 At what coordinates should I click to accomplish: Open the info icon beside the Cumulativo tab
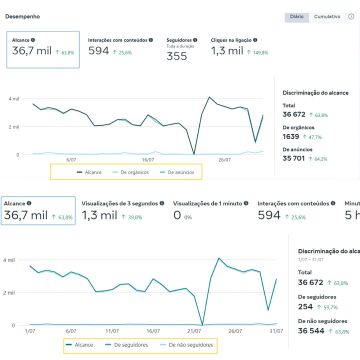351,16
